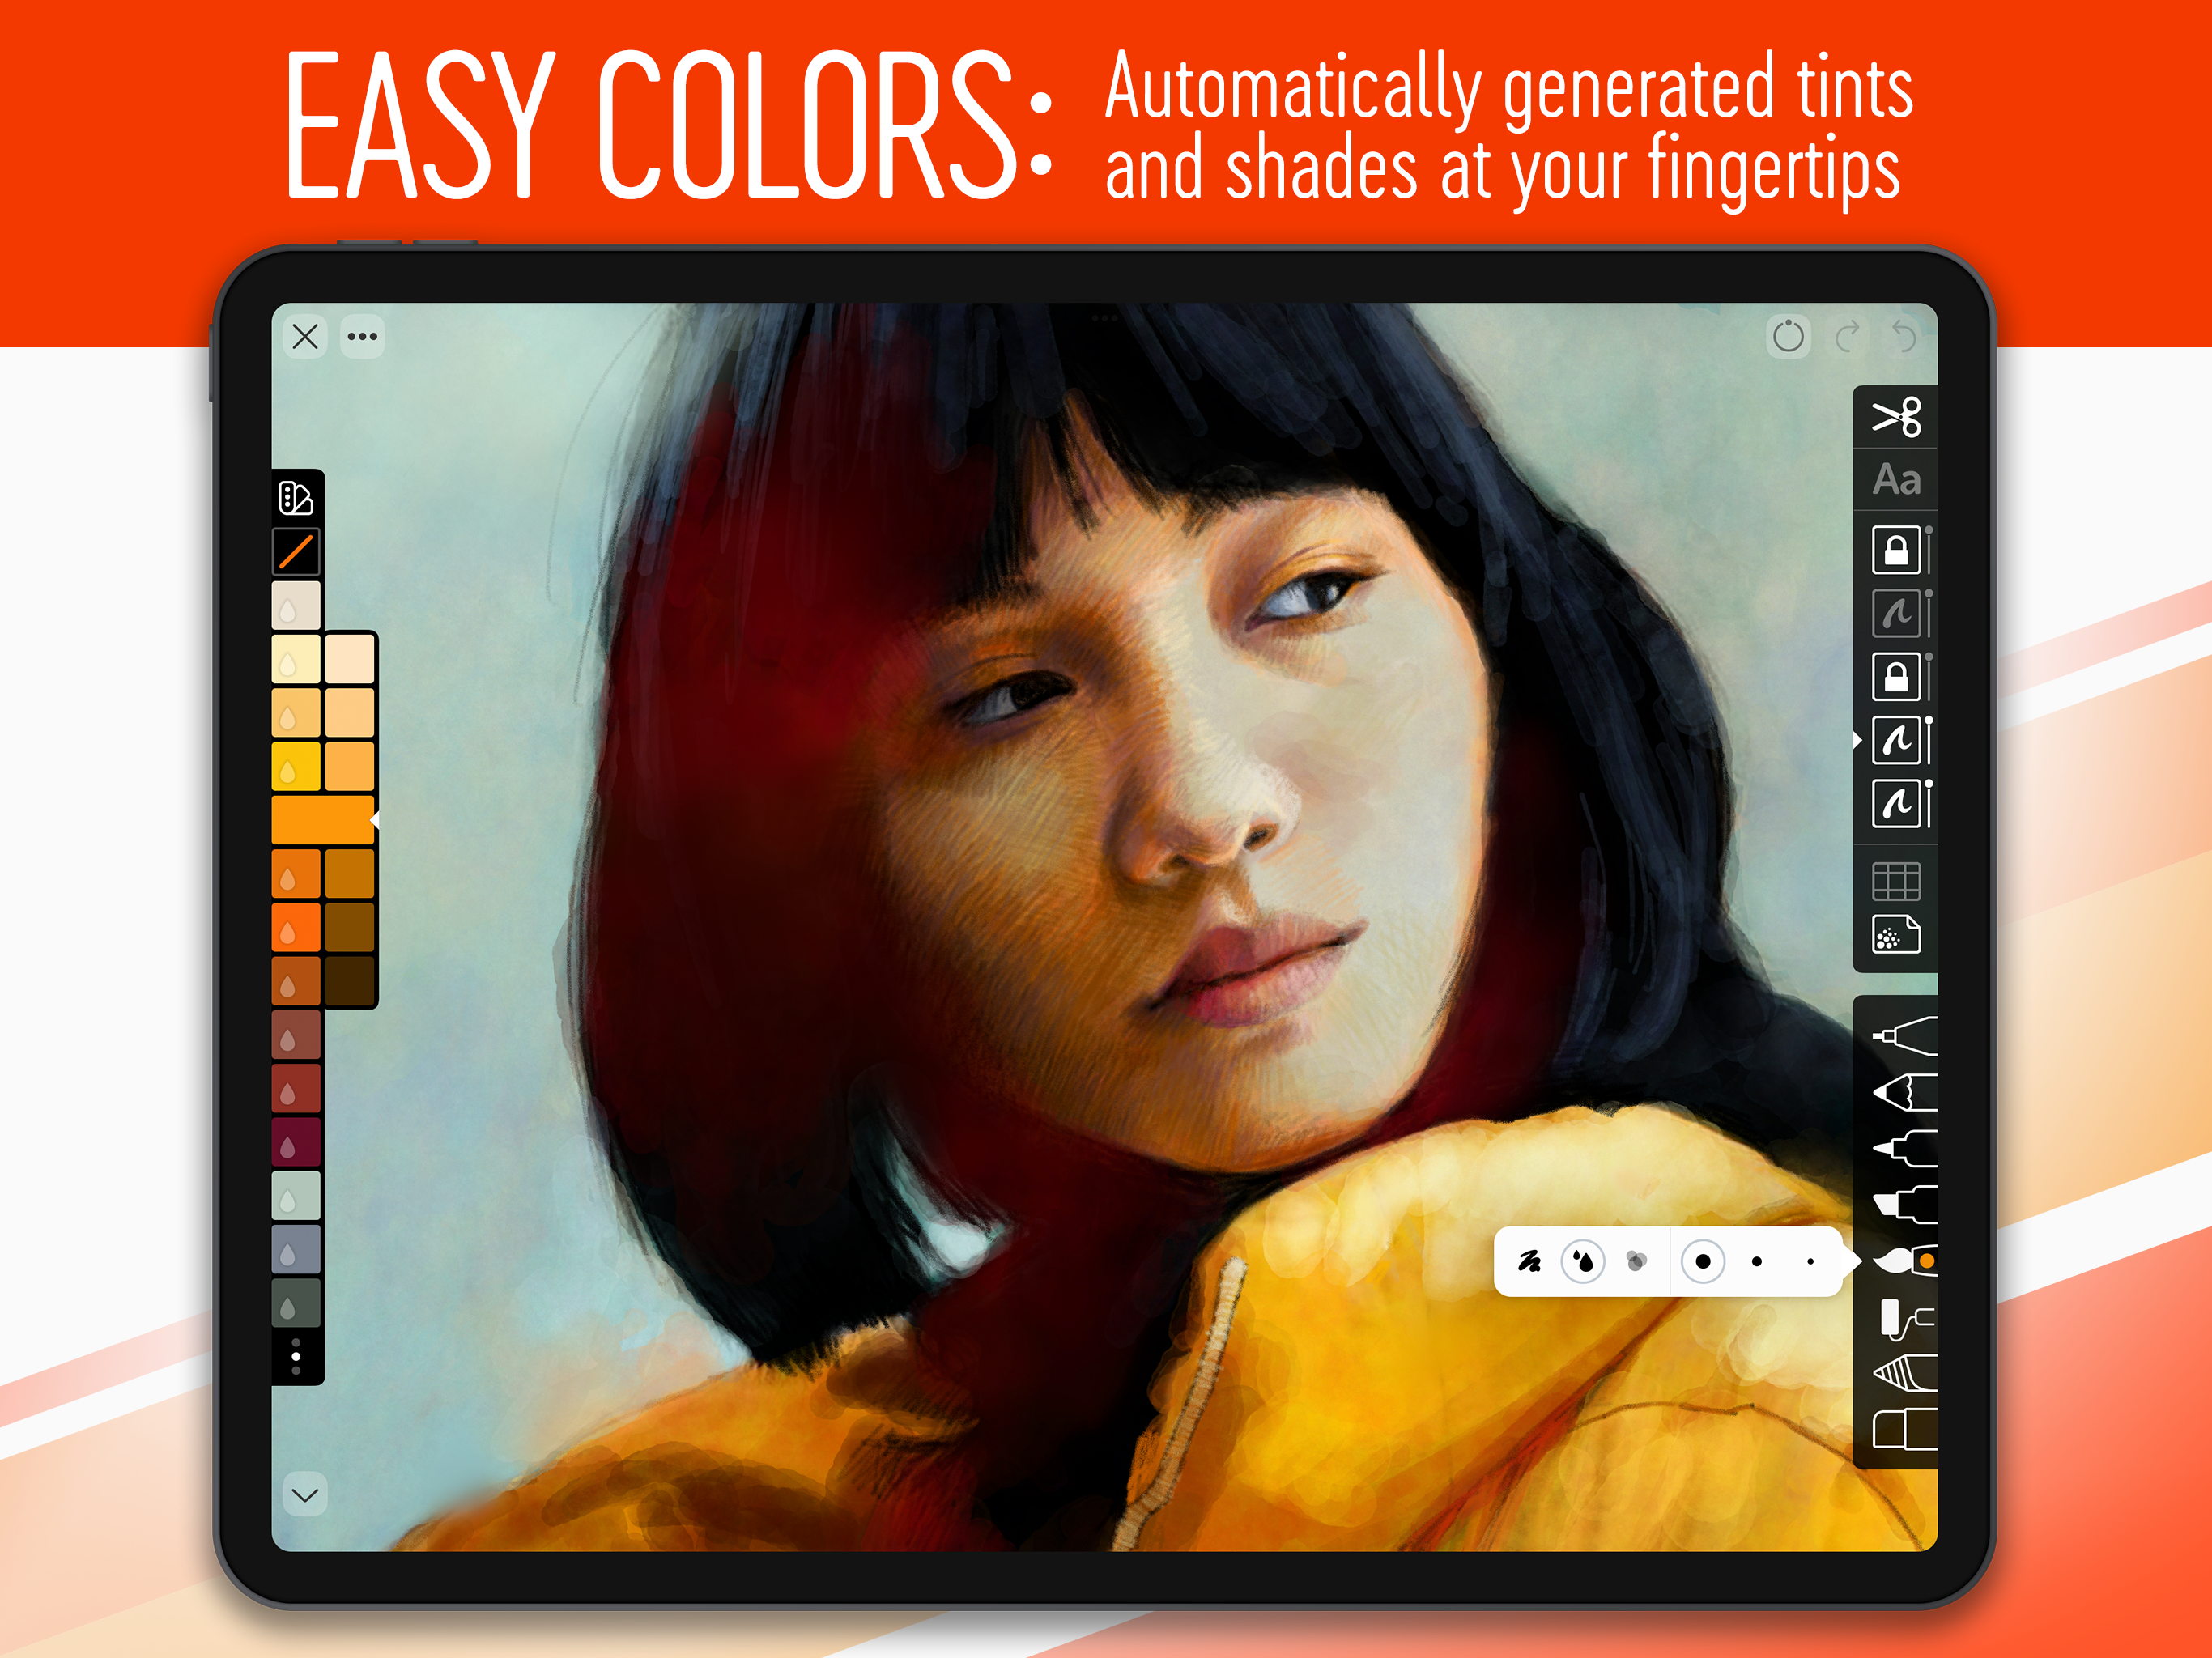This screenshot has height=1658, width=2212.
Task: Expand the palette's vertical dots menu
Action: tap(296, 1357)
